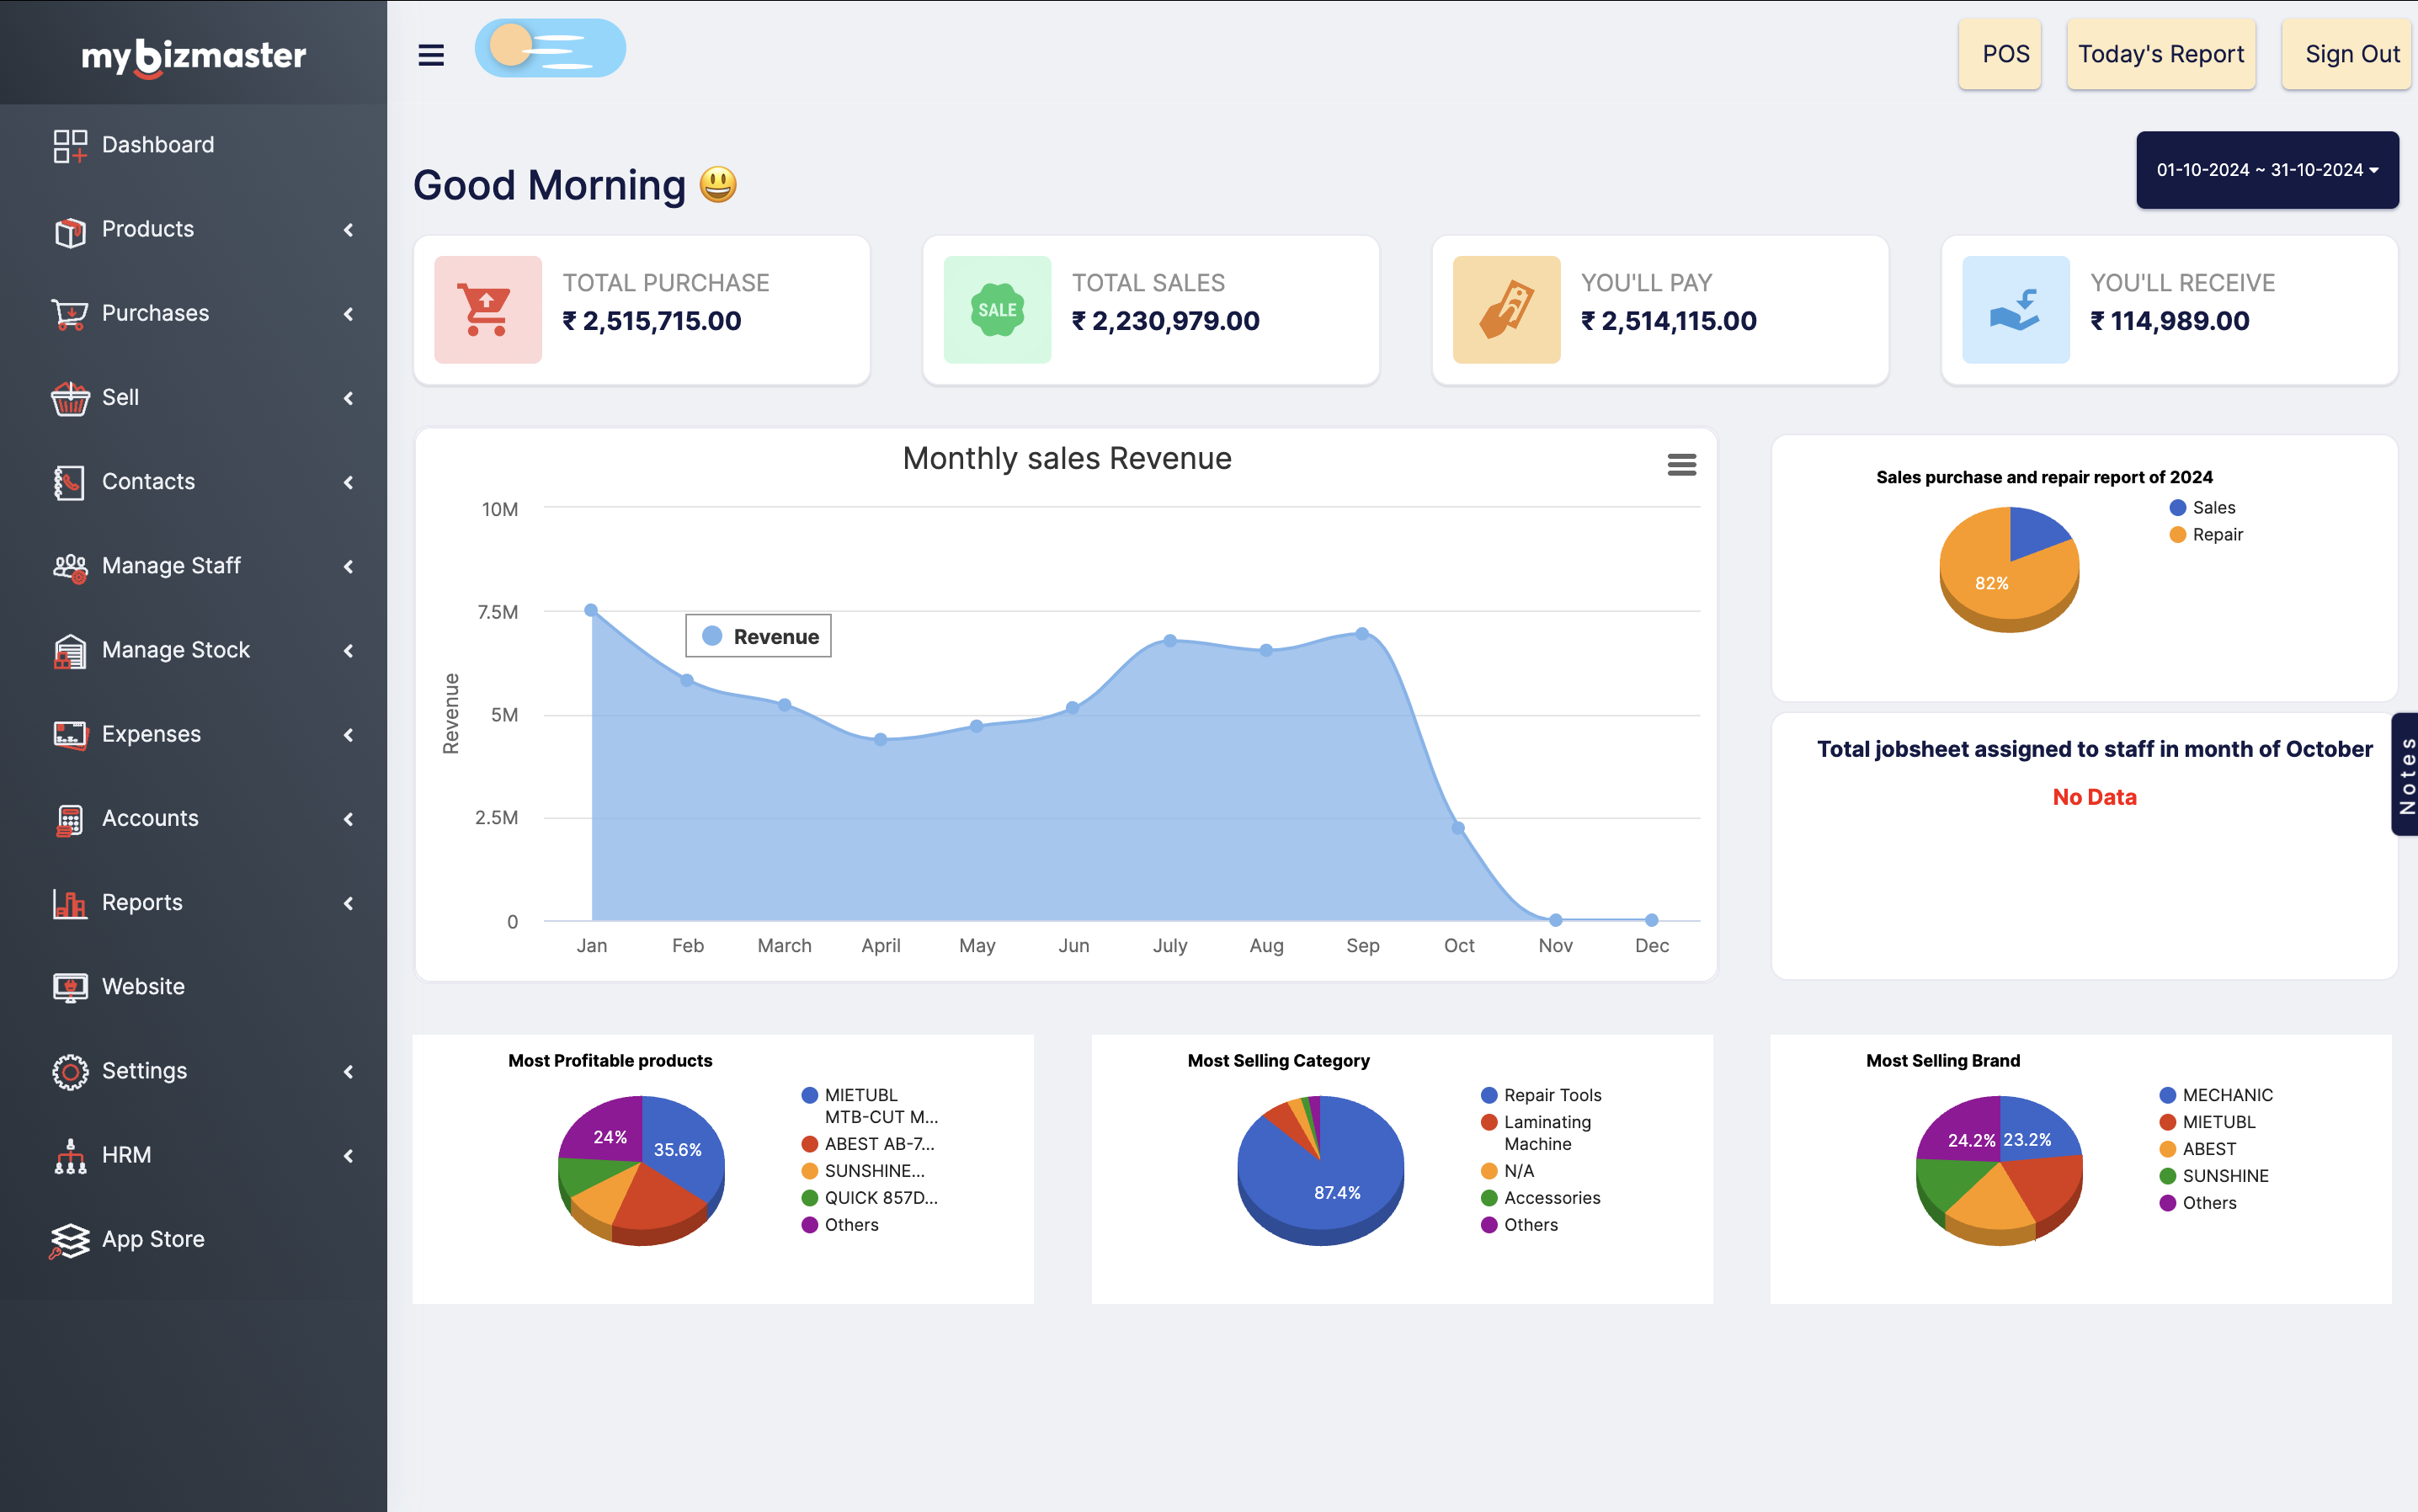The width and height of the screenshot is (2418, 1512).
Task: Click the Contacts phonebook icon
Action: [70, 483]
